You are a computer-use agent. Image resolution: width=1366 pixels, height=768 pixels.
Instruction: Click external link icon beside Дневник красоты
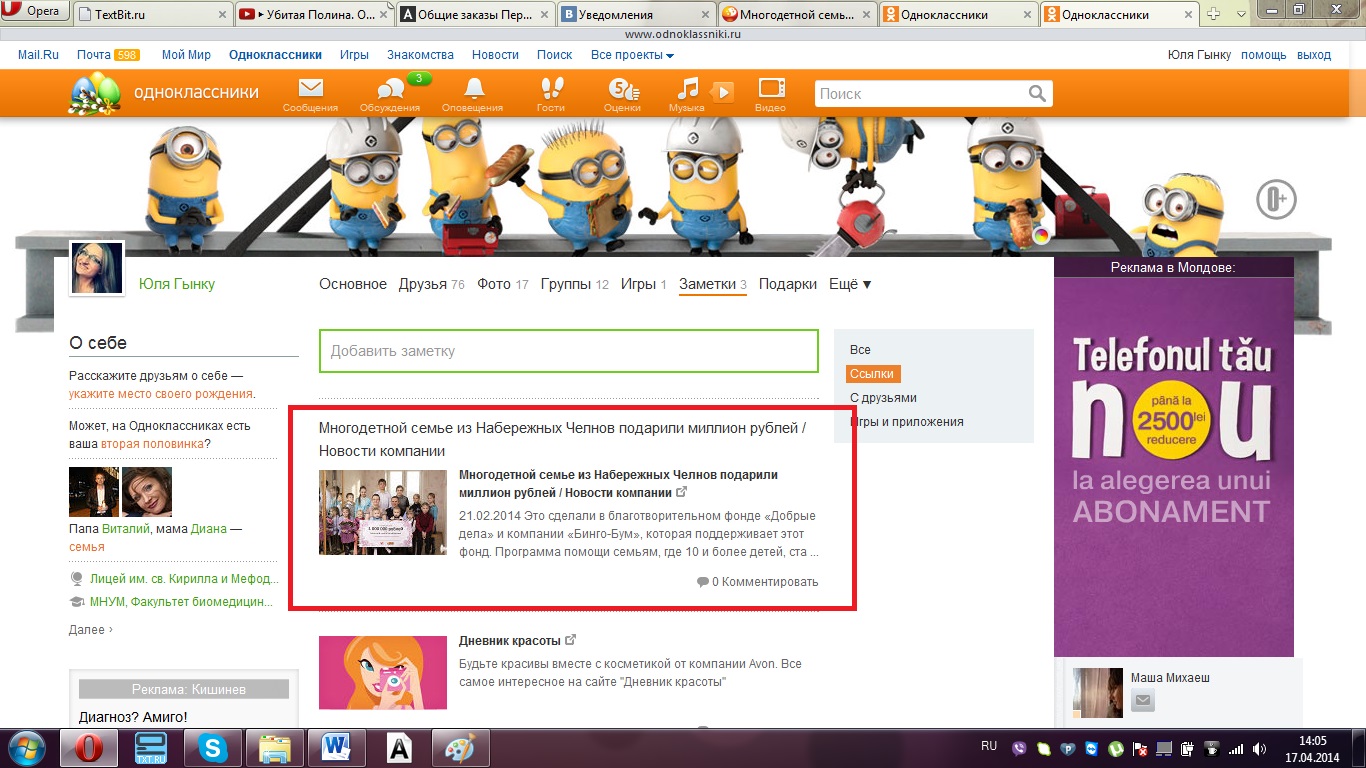point(571,640)
